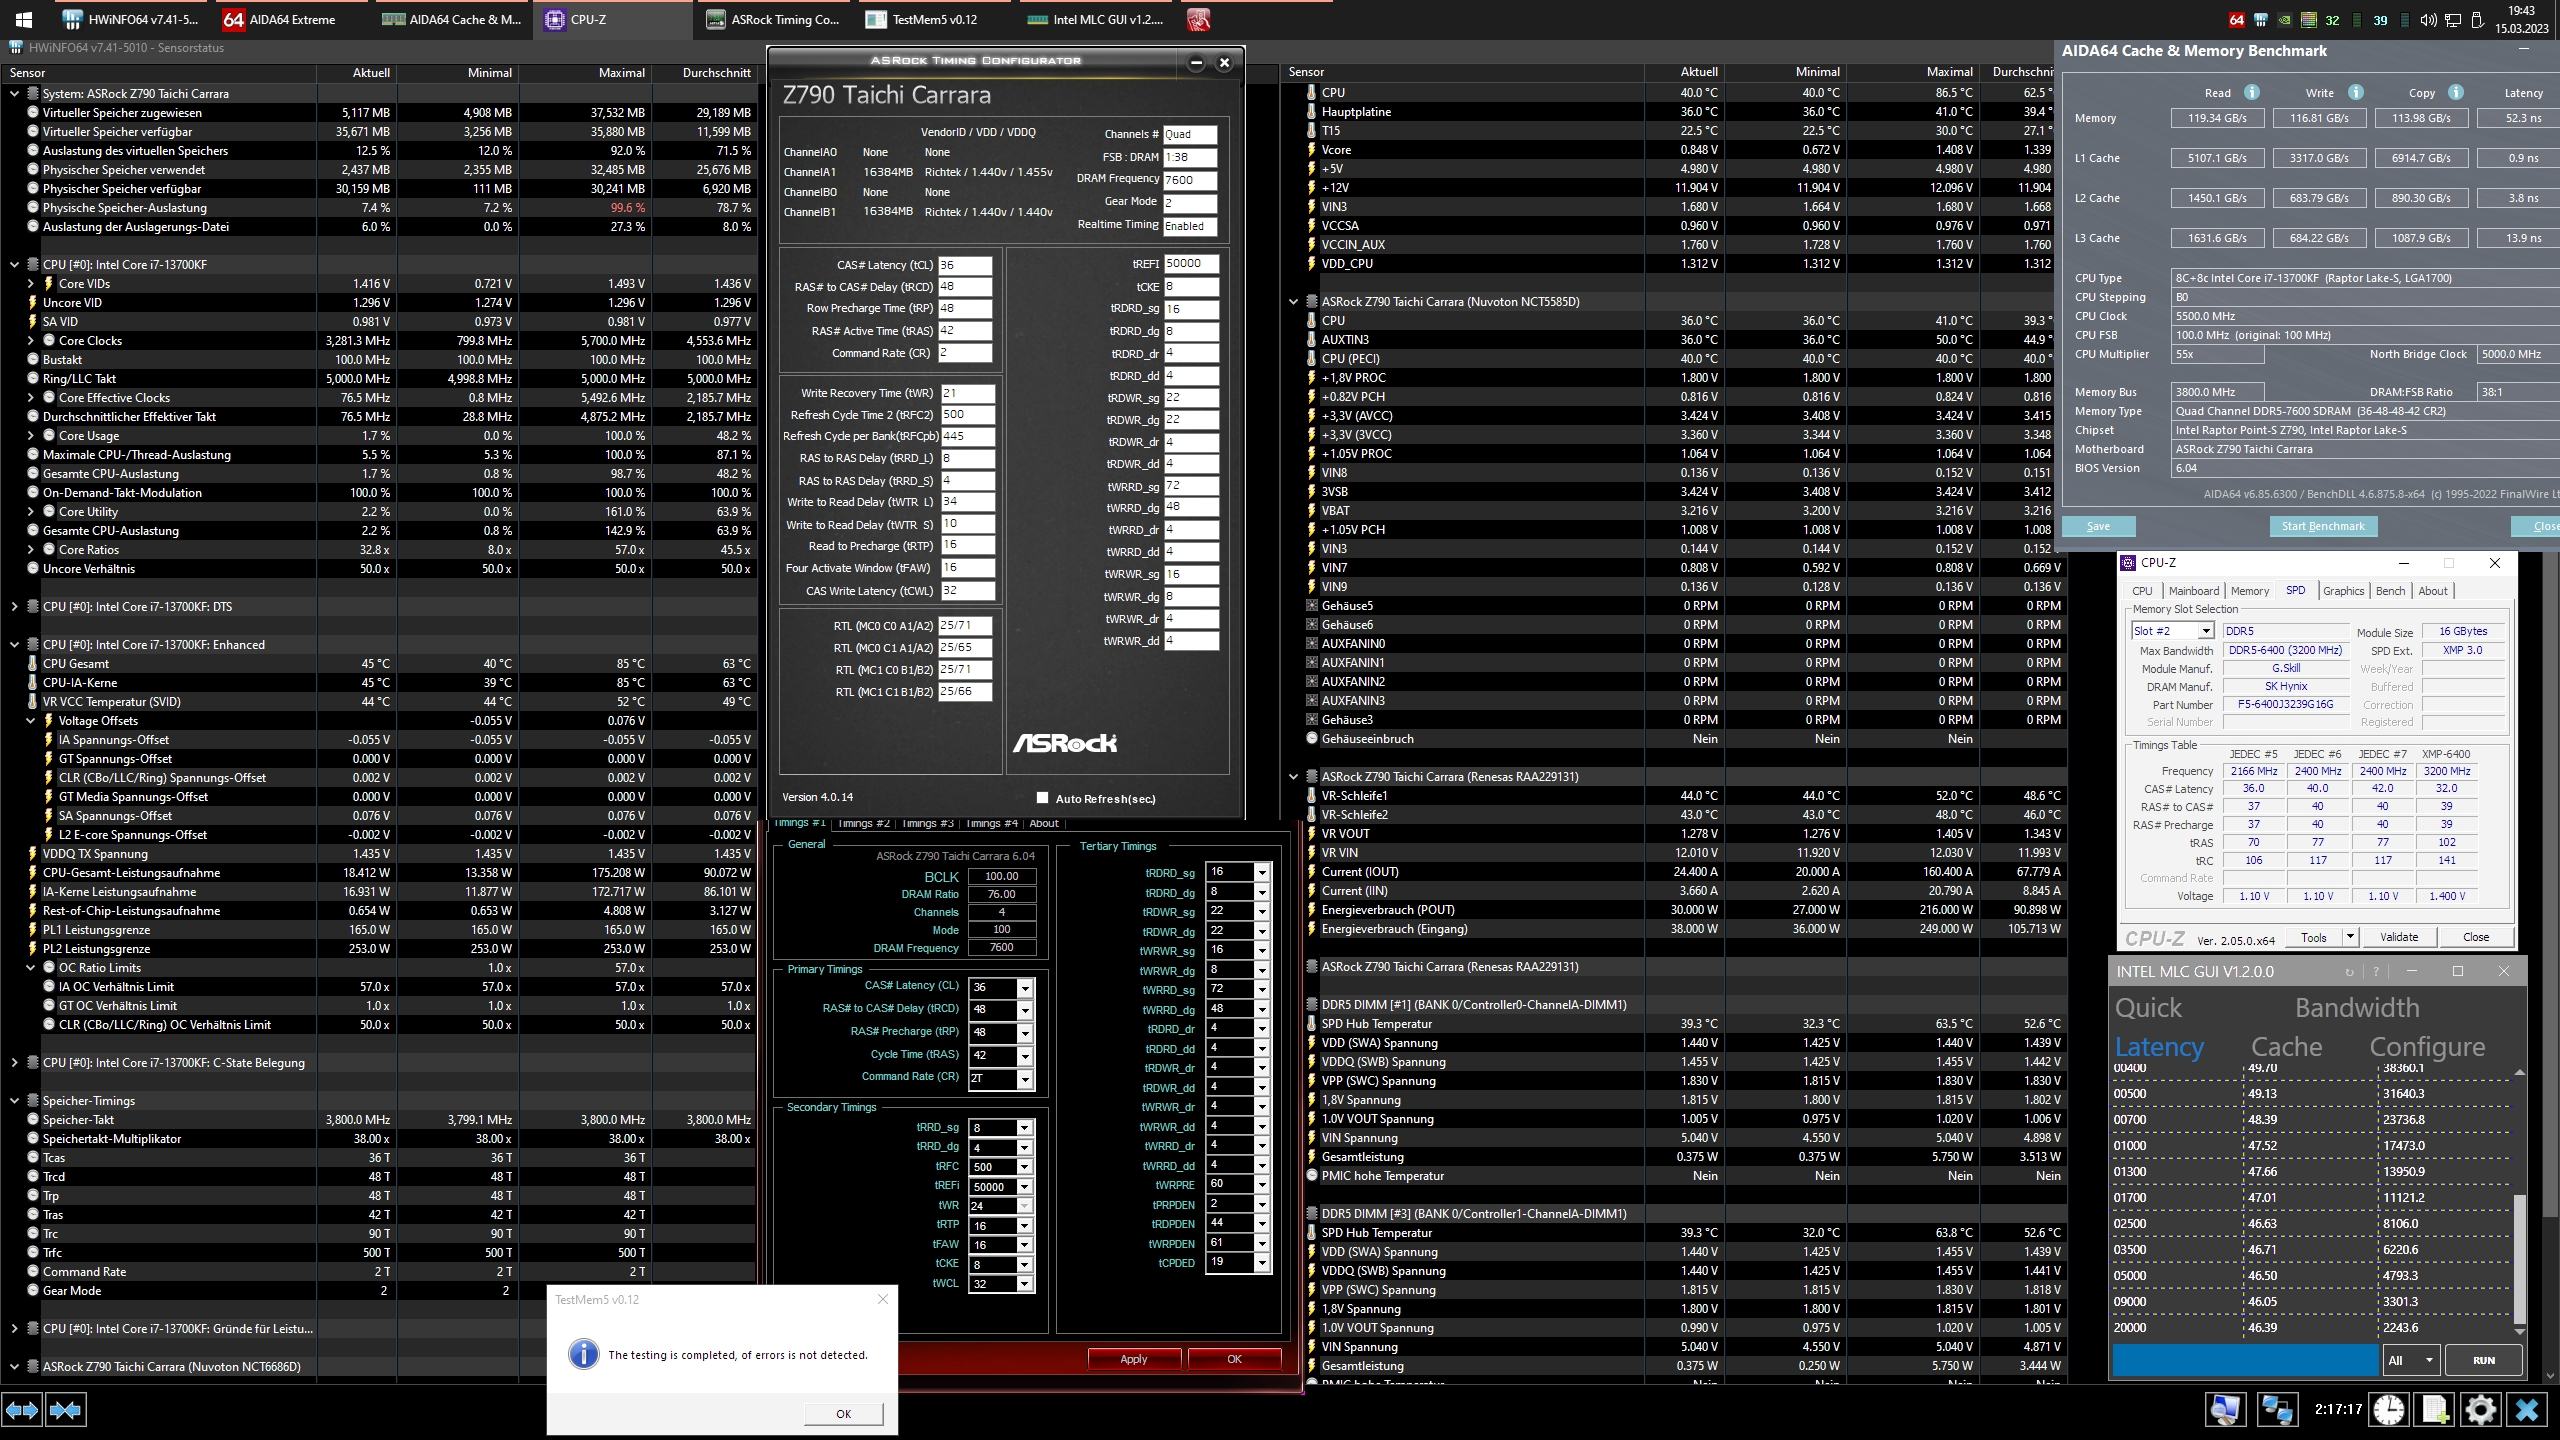2560x1440 pixels.
Task: Click Save in AIDA64 benchmark window
Action: tap(2098, 526)
